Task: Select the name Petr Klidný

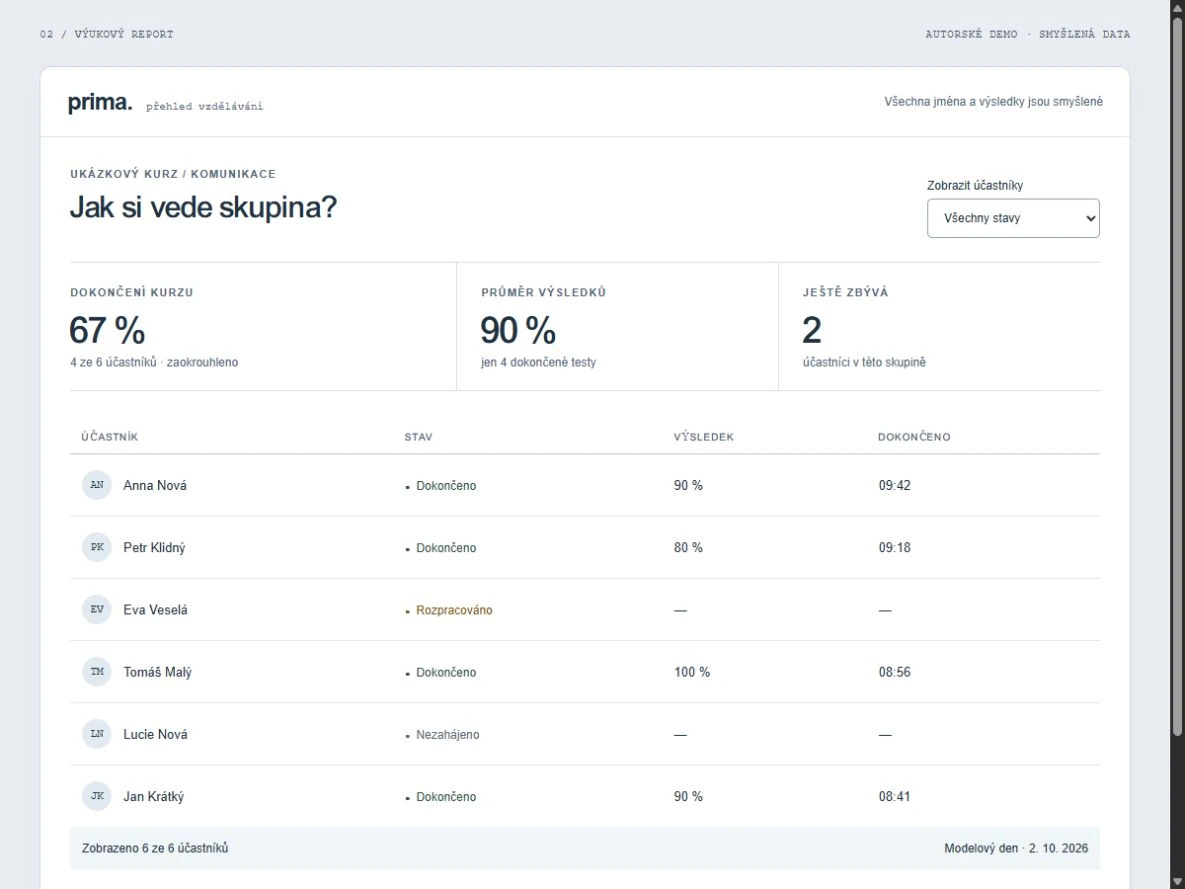Action: point(154,547)
